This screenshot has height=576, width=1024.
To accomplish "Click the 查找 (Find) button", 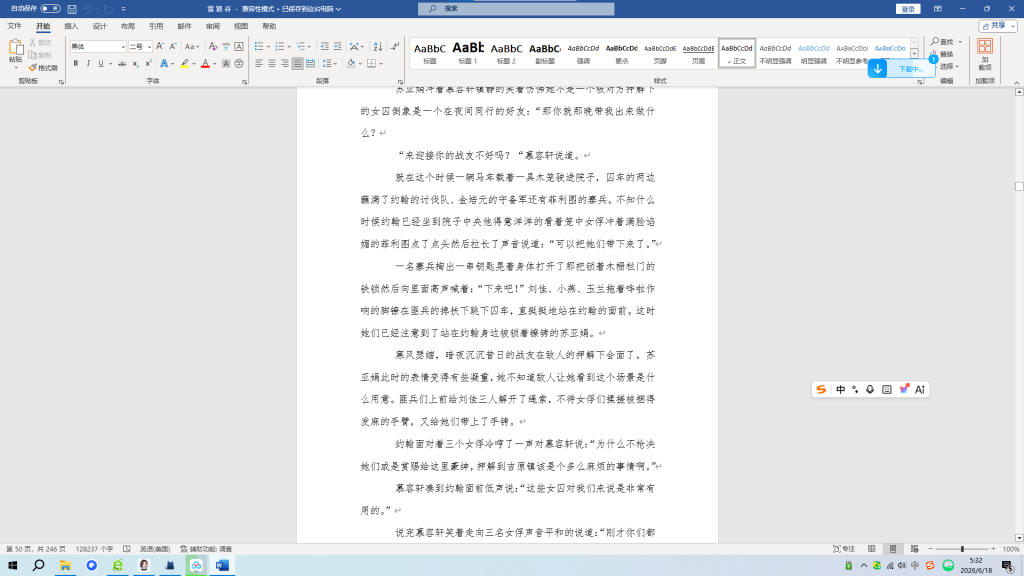I will [942, 42].
